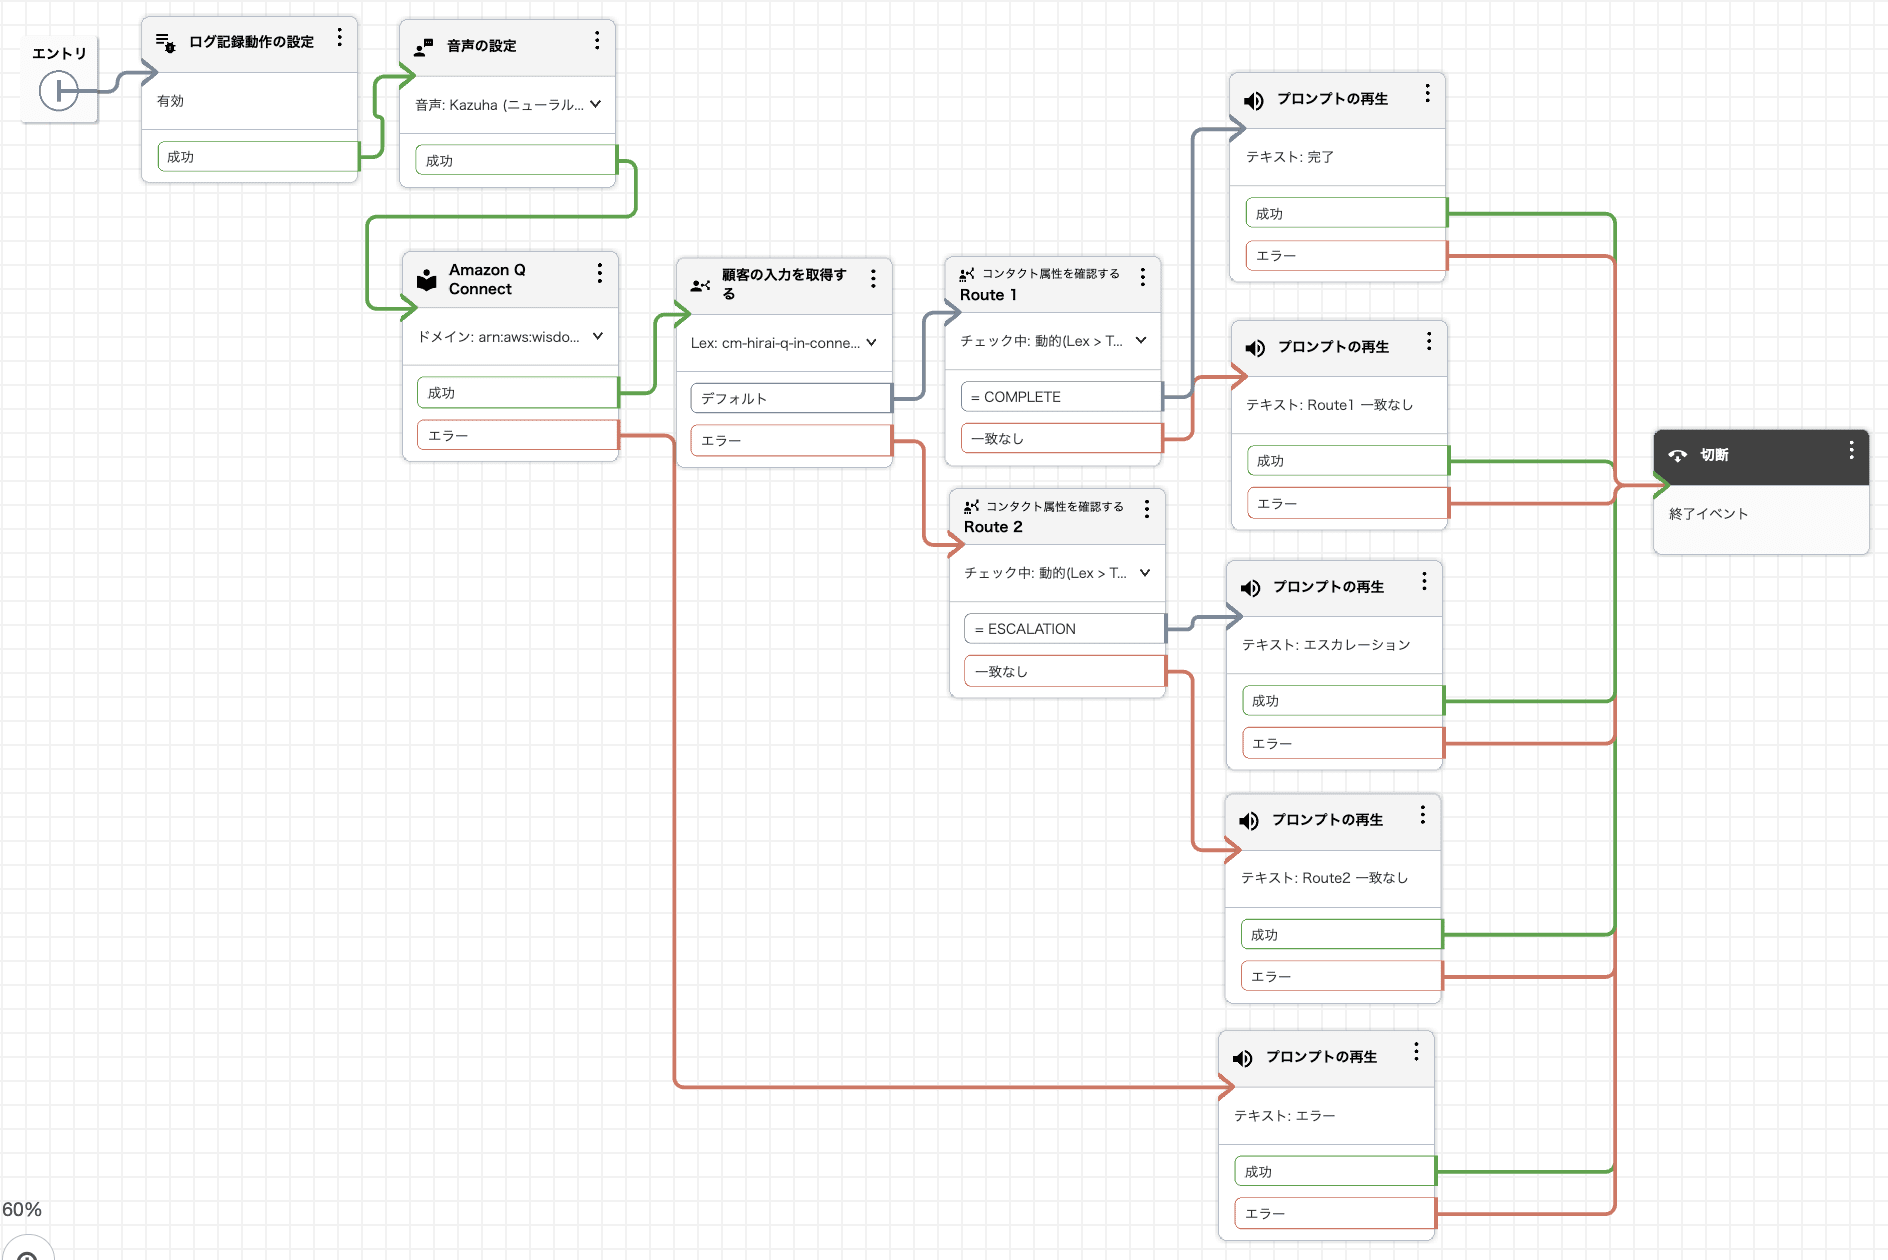1888x1260 pixels.
Task: Click the テキスト: エラー prompt text
Action: coord(1285,1116)
